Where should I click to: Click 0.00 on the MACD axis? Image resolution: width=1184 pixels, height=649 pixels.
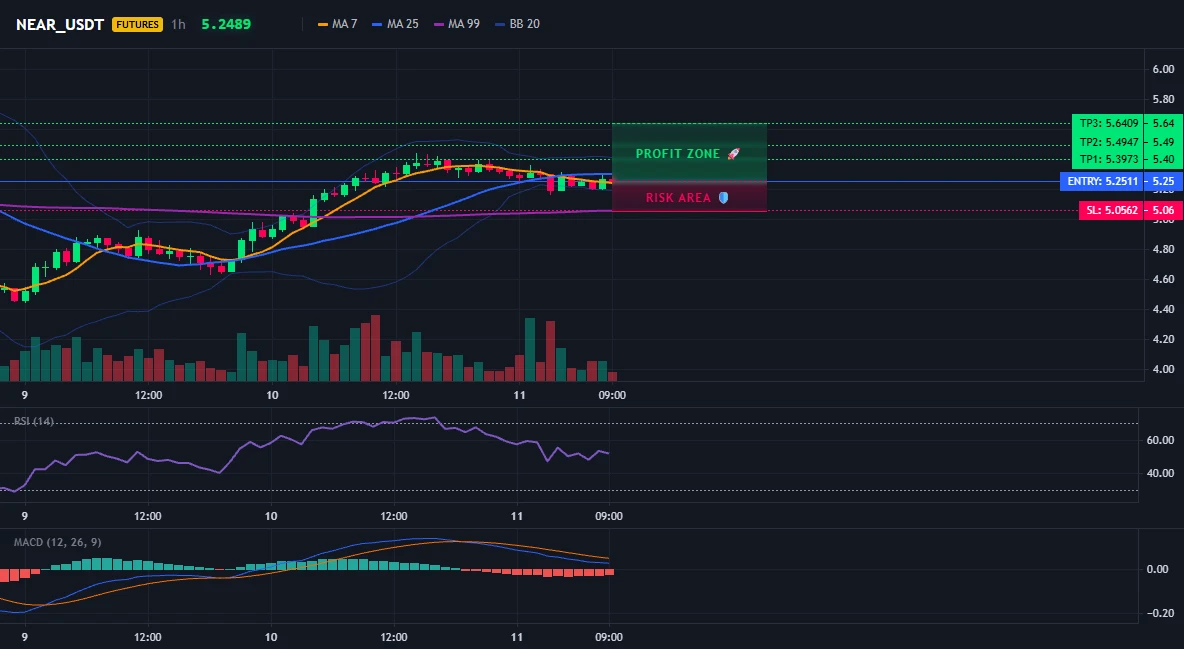coord(1158,570)
